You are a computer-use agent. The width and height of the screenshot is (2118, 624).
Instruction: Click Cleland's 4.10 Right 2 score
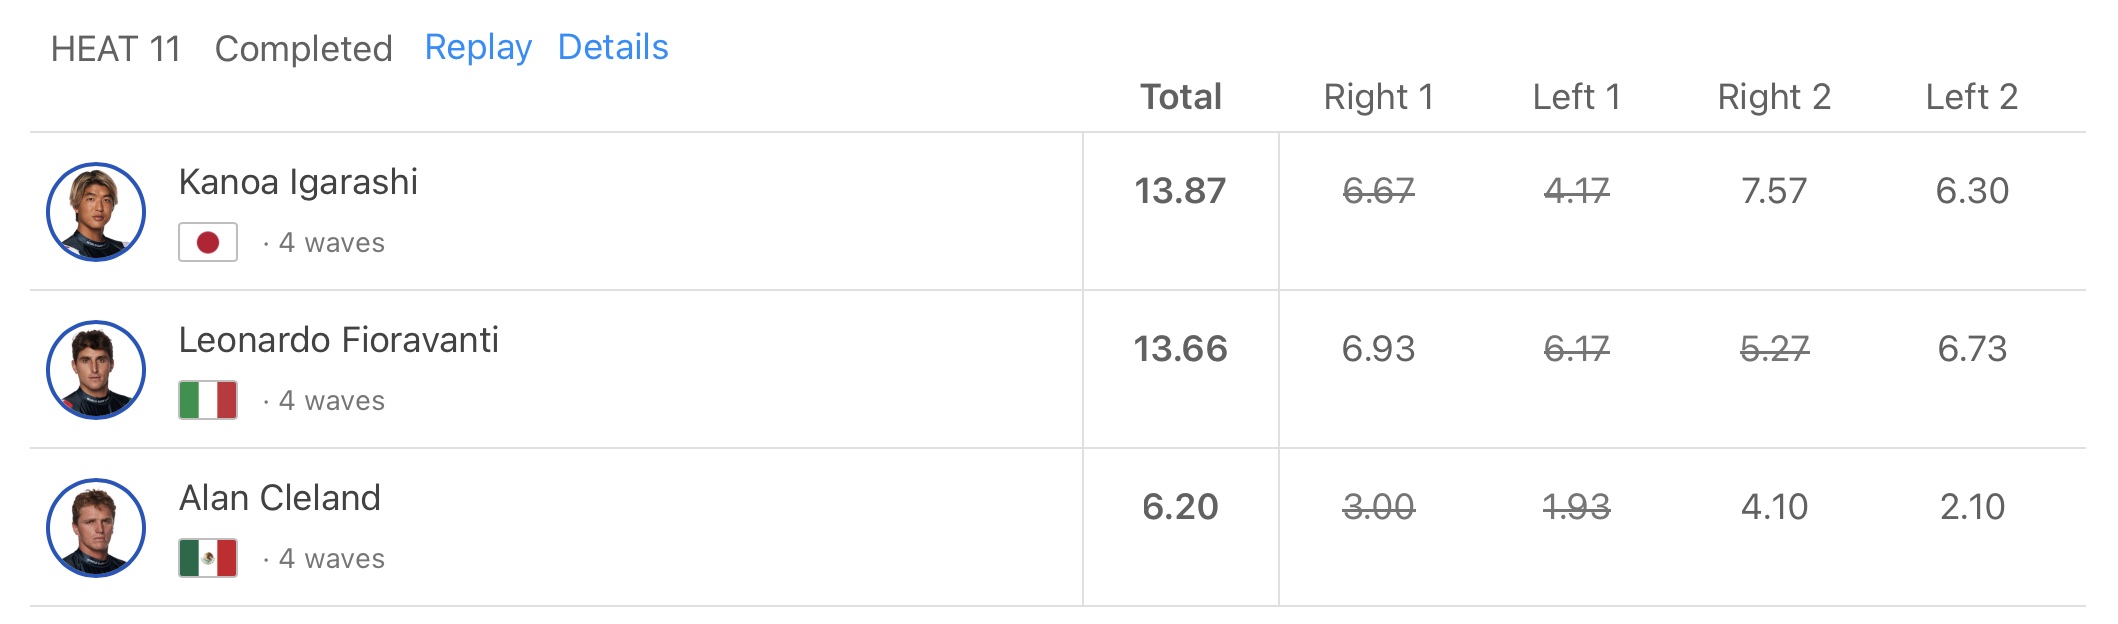[x=1774, y=507]
